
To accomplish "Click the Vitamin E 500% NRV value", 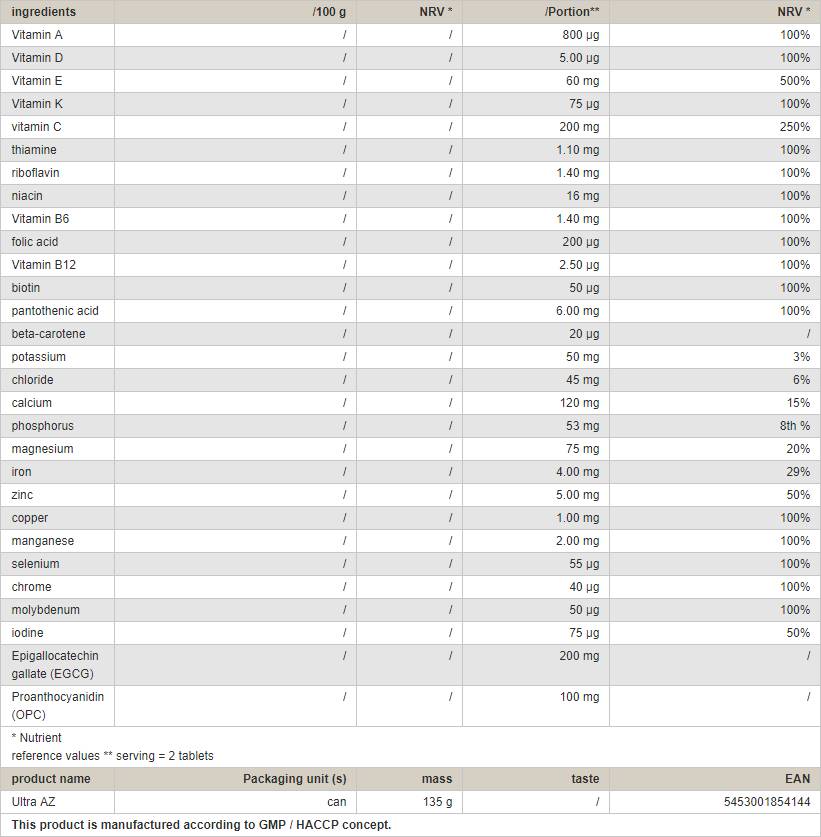I will pyautogui.click(x=795, y=81).
